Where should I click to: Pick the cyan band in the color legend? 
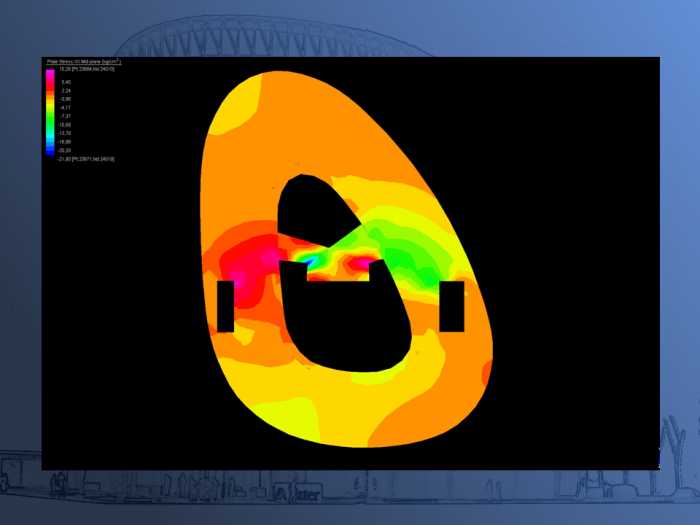pos(50,139)
